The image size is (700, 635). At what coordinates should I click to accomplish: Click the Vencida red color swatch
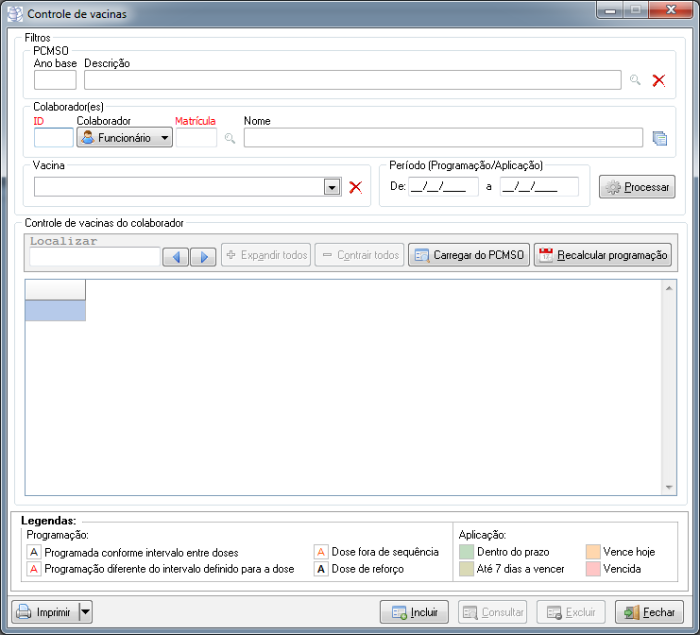[x=593, y=569]
